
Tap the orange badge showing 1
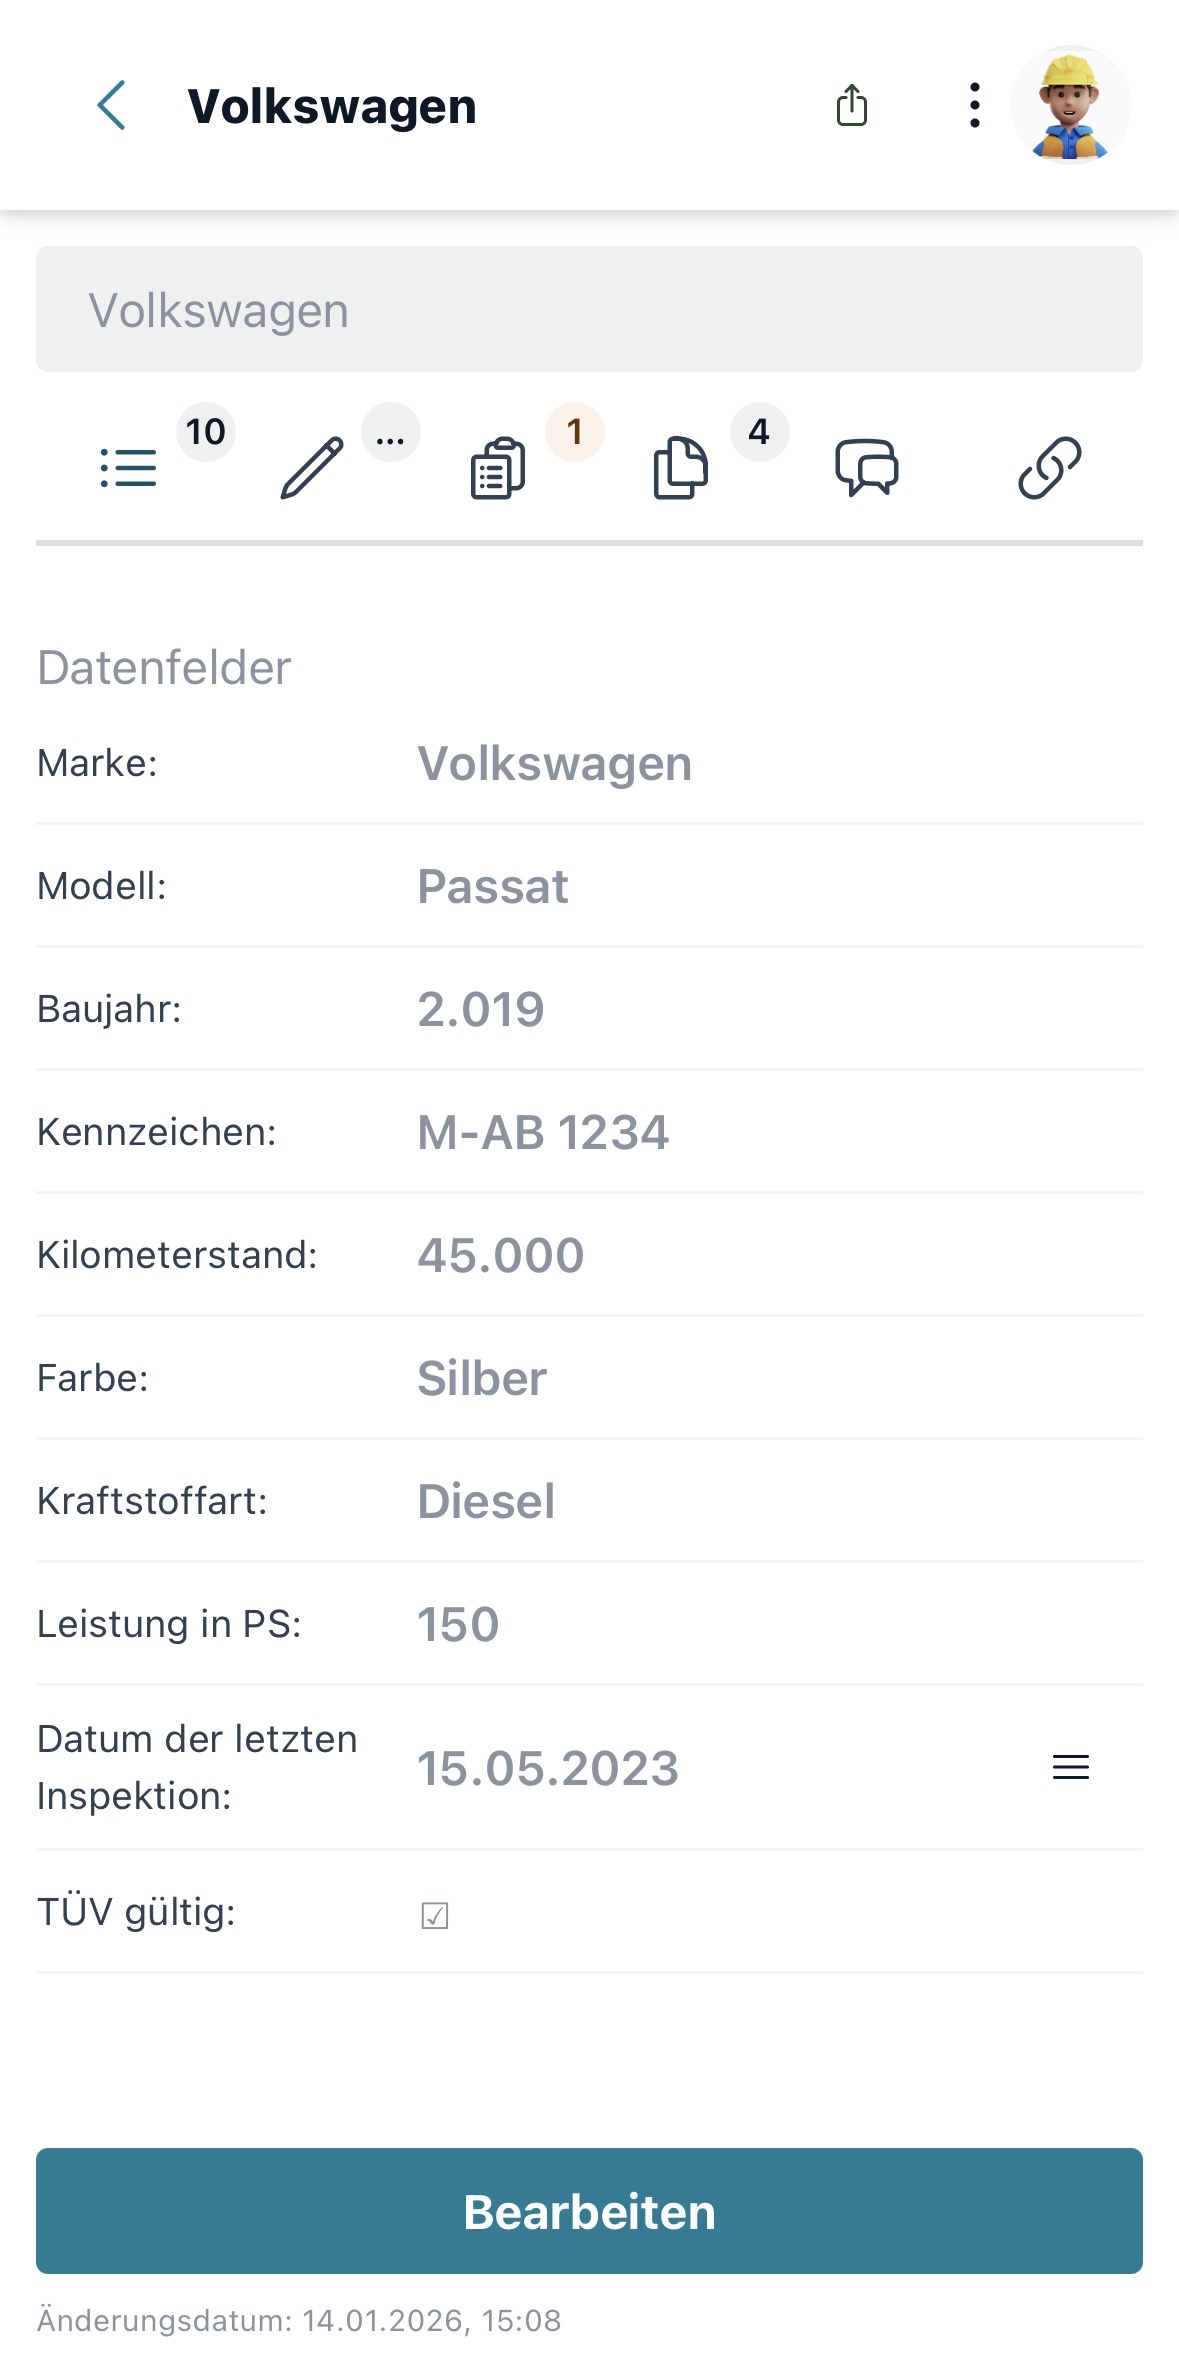point(574,432)
